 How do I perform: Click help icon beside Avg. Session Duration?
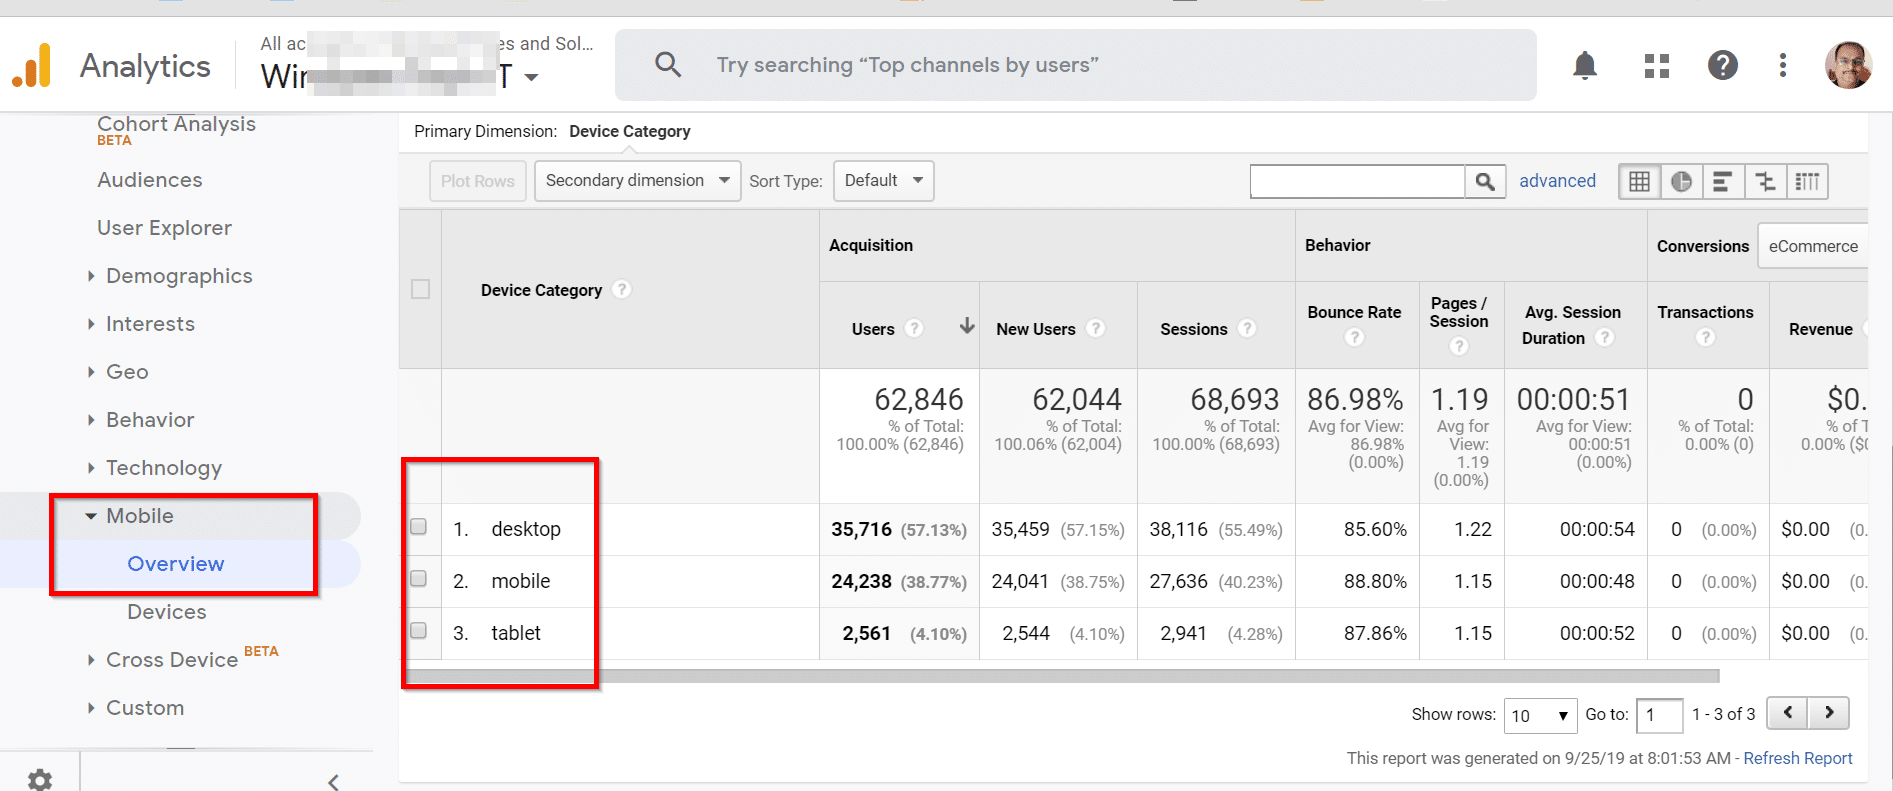coord(1604,337)
